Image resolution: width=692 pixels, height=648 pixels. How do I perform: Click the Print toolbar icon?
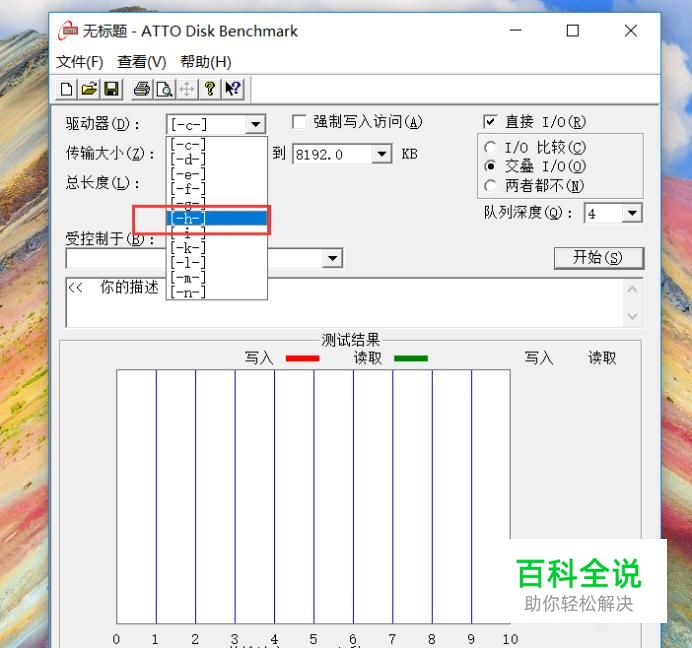click(x=142, y=89)
